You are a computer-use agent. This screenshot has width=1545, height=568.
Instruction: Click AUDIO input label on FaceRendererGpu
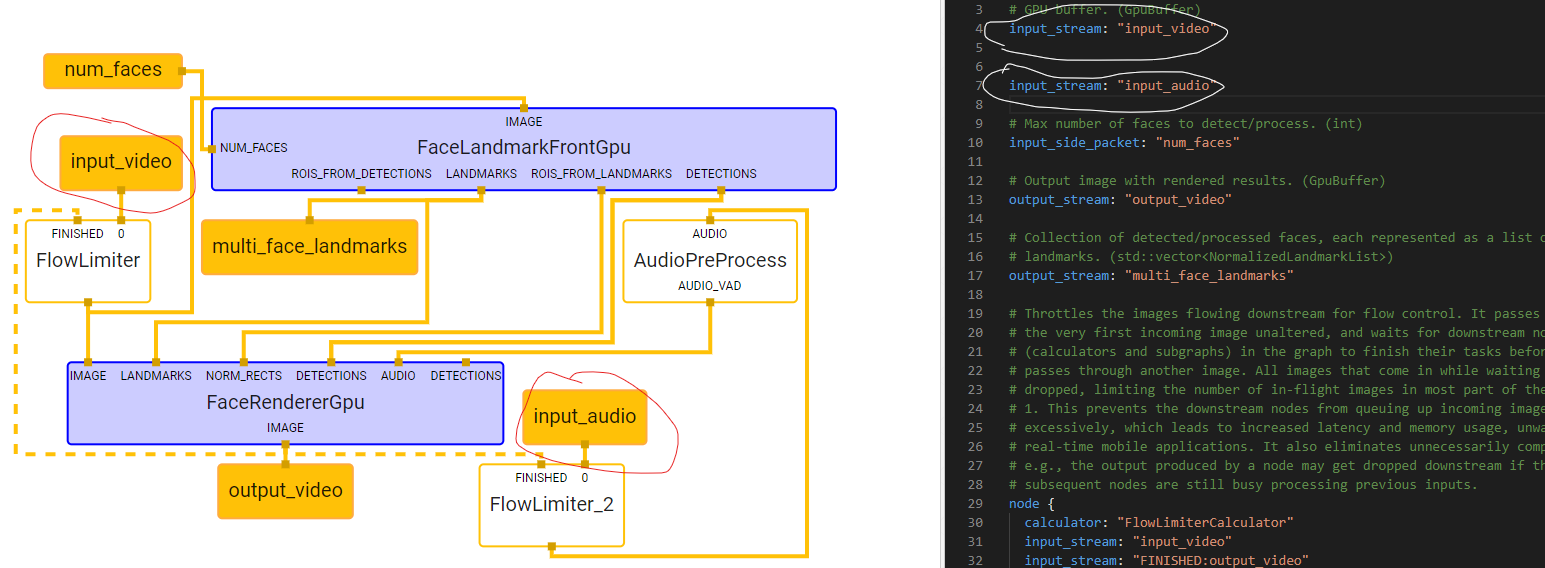(x=398, y=376)
